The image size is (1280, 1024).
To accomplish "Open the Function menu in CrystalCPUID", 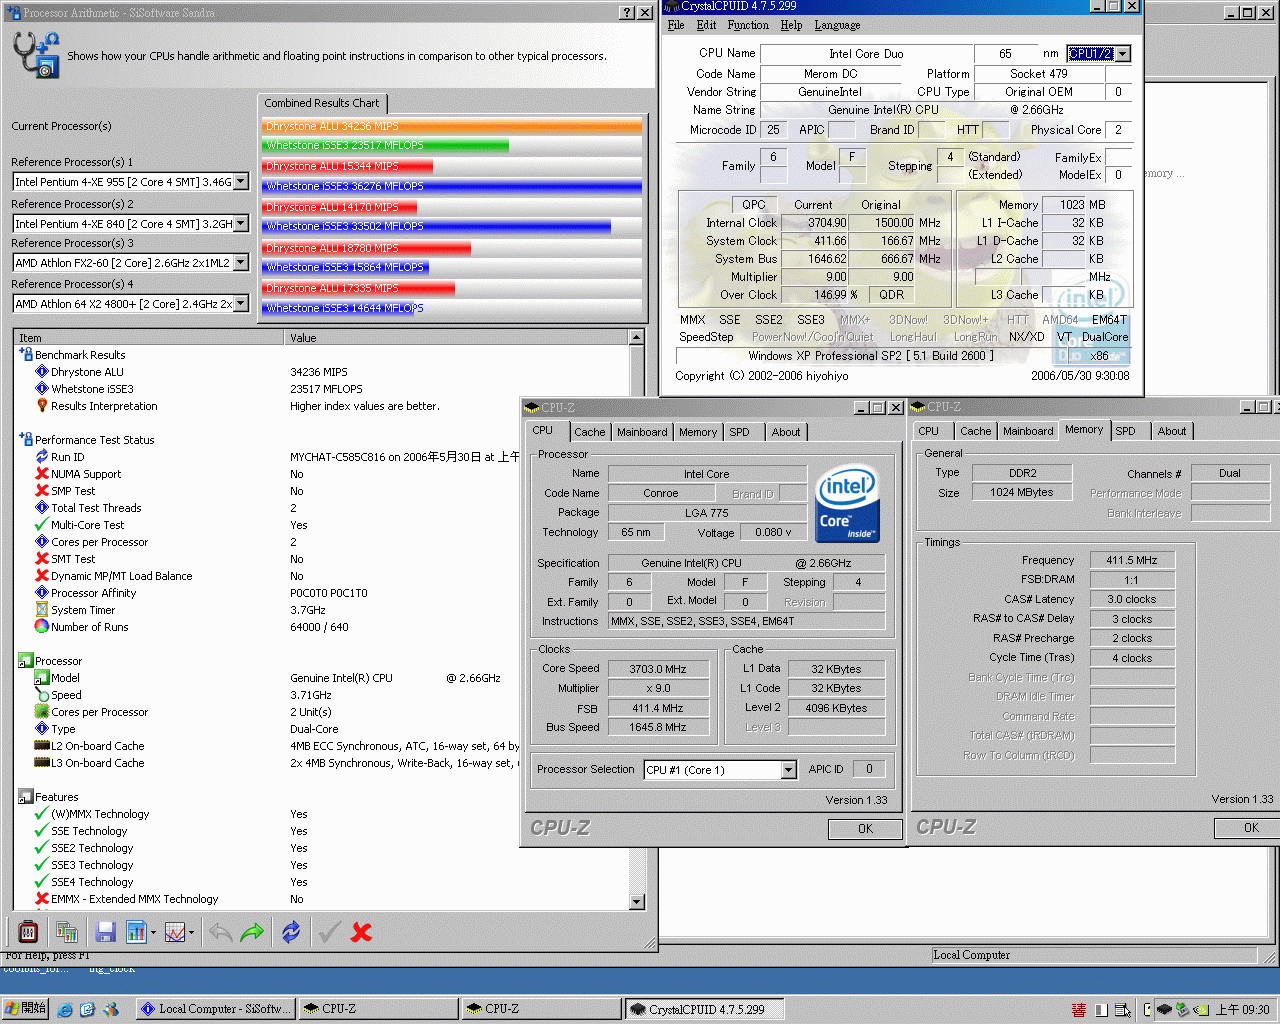I will (748, 25).
